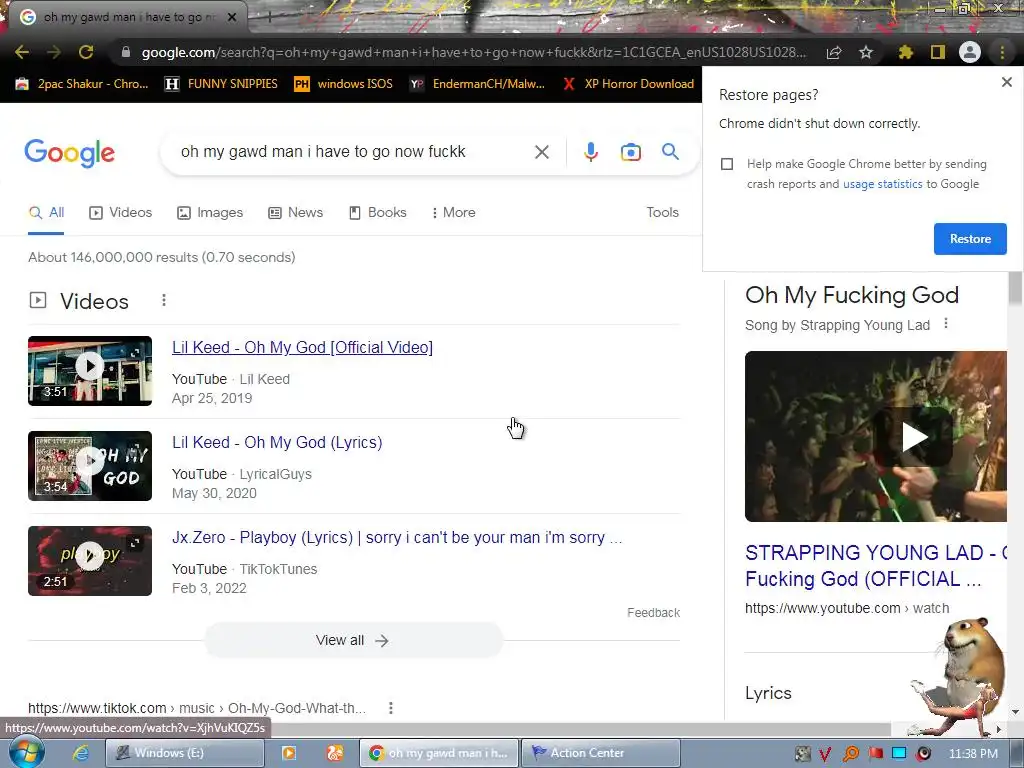Click the Feedback link under videos
Viewport: 1024px width, 768px height.
click(x=654, y=613)
